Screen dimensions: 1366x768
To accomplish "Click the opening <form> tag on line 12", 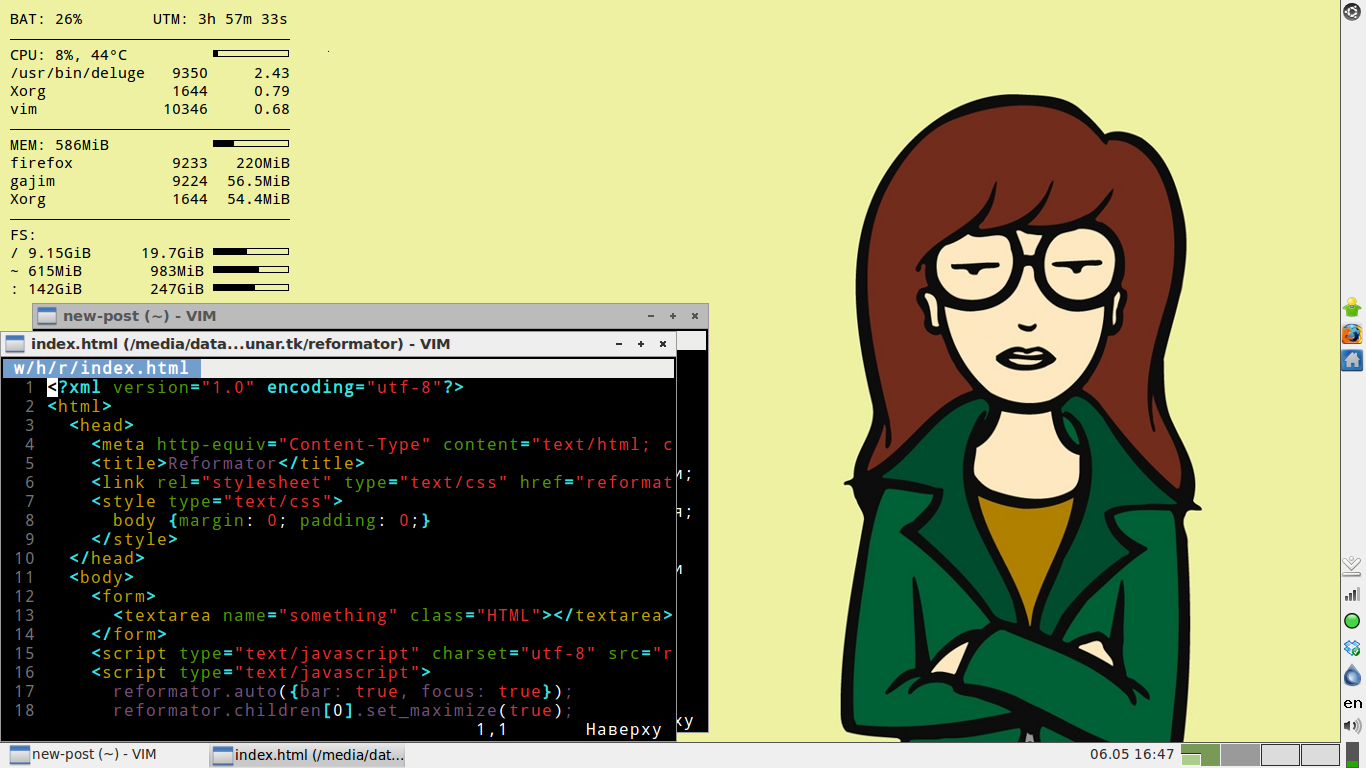I will (x=124, y=596).
